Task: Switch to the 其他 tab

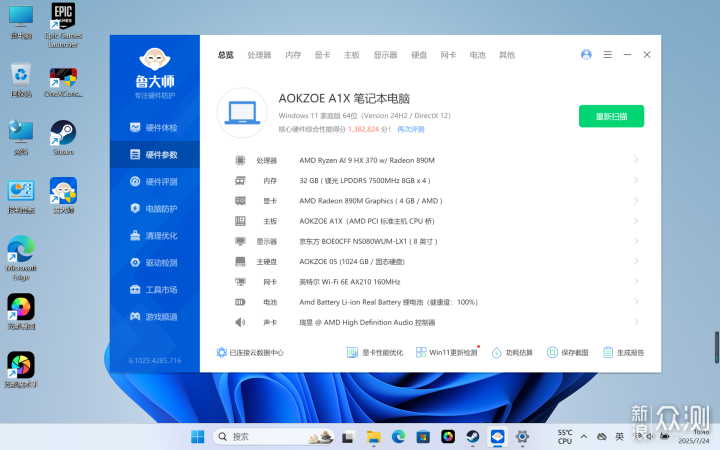Action: tap(507, 55)
